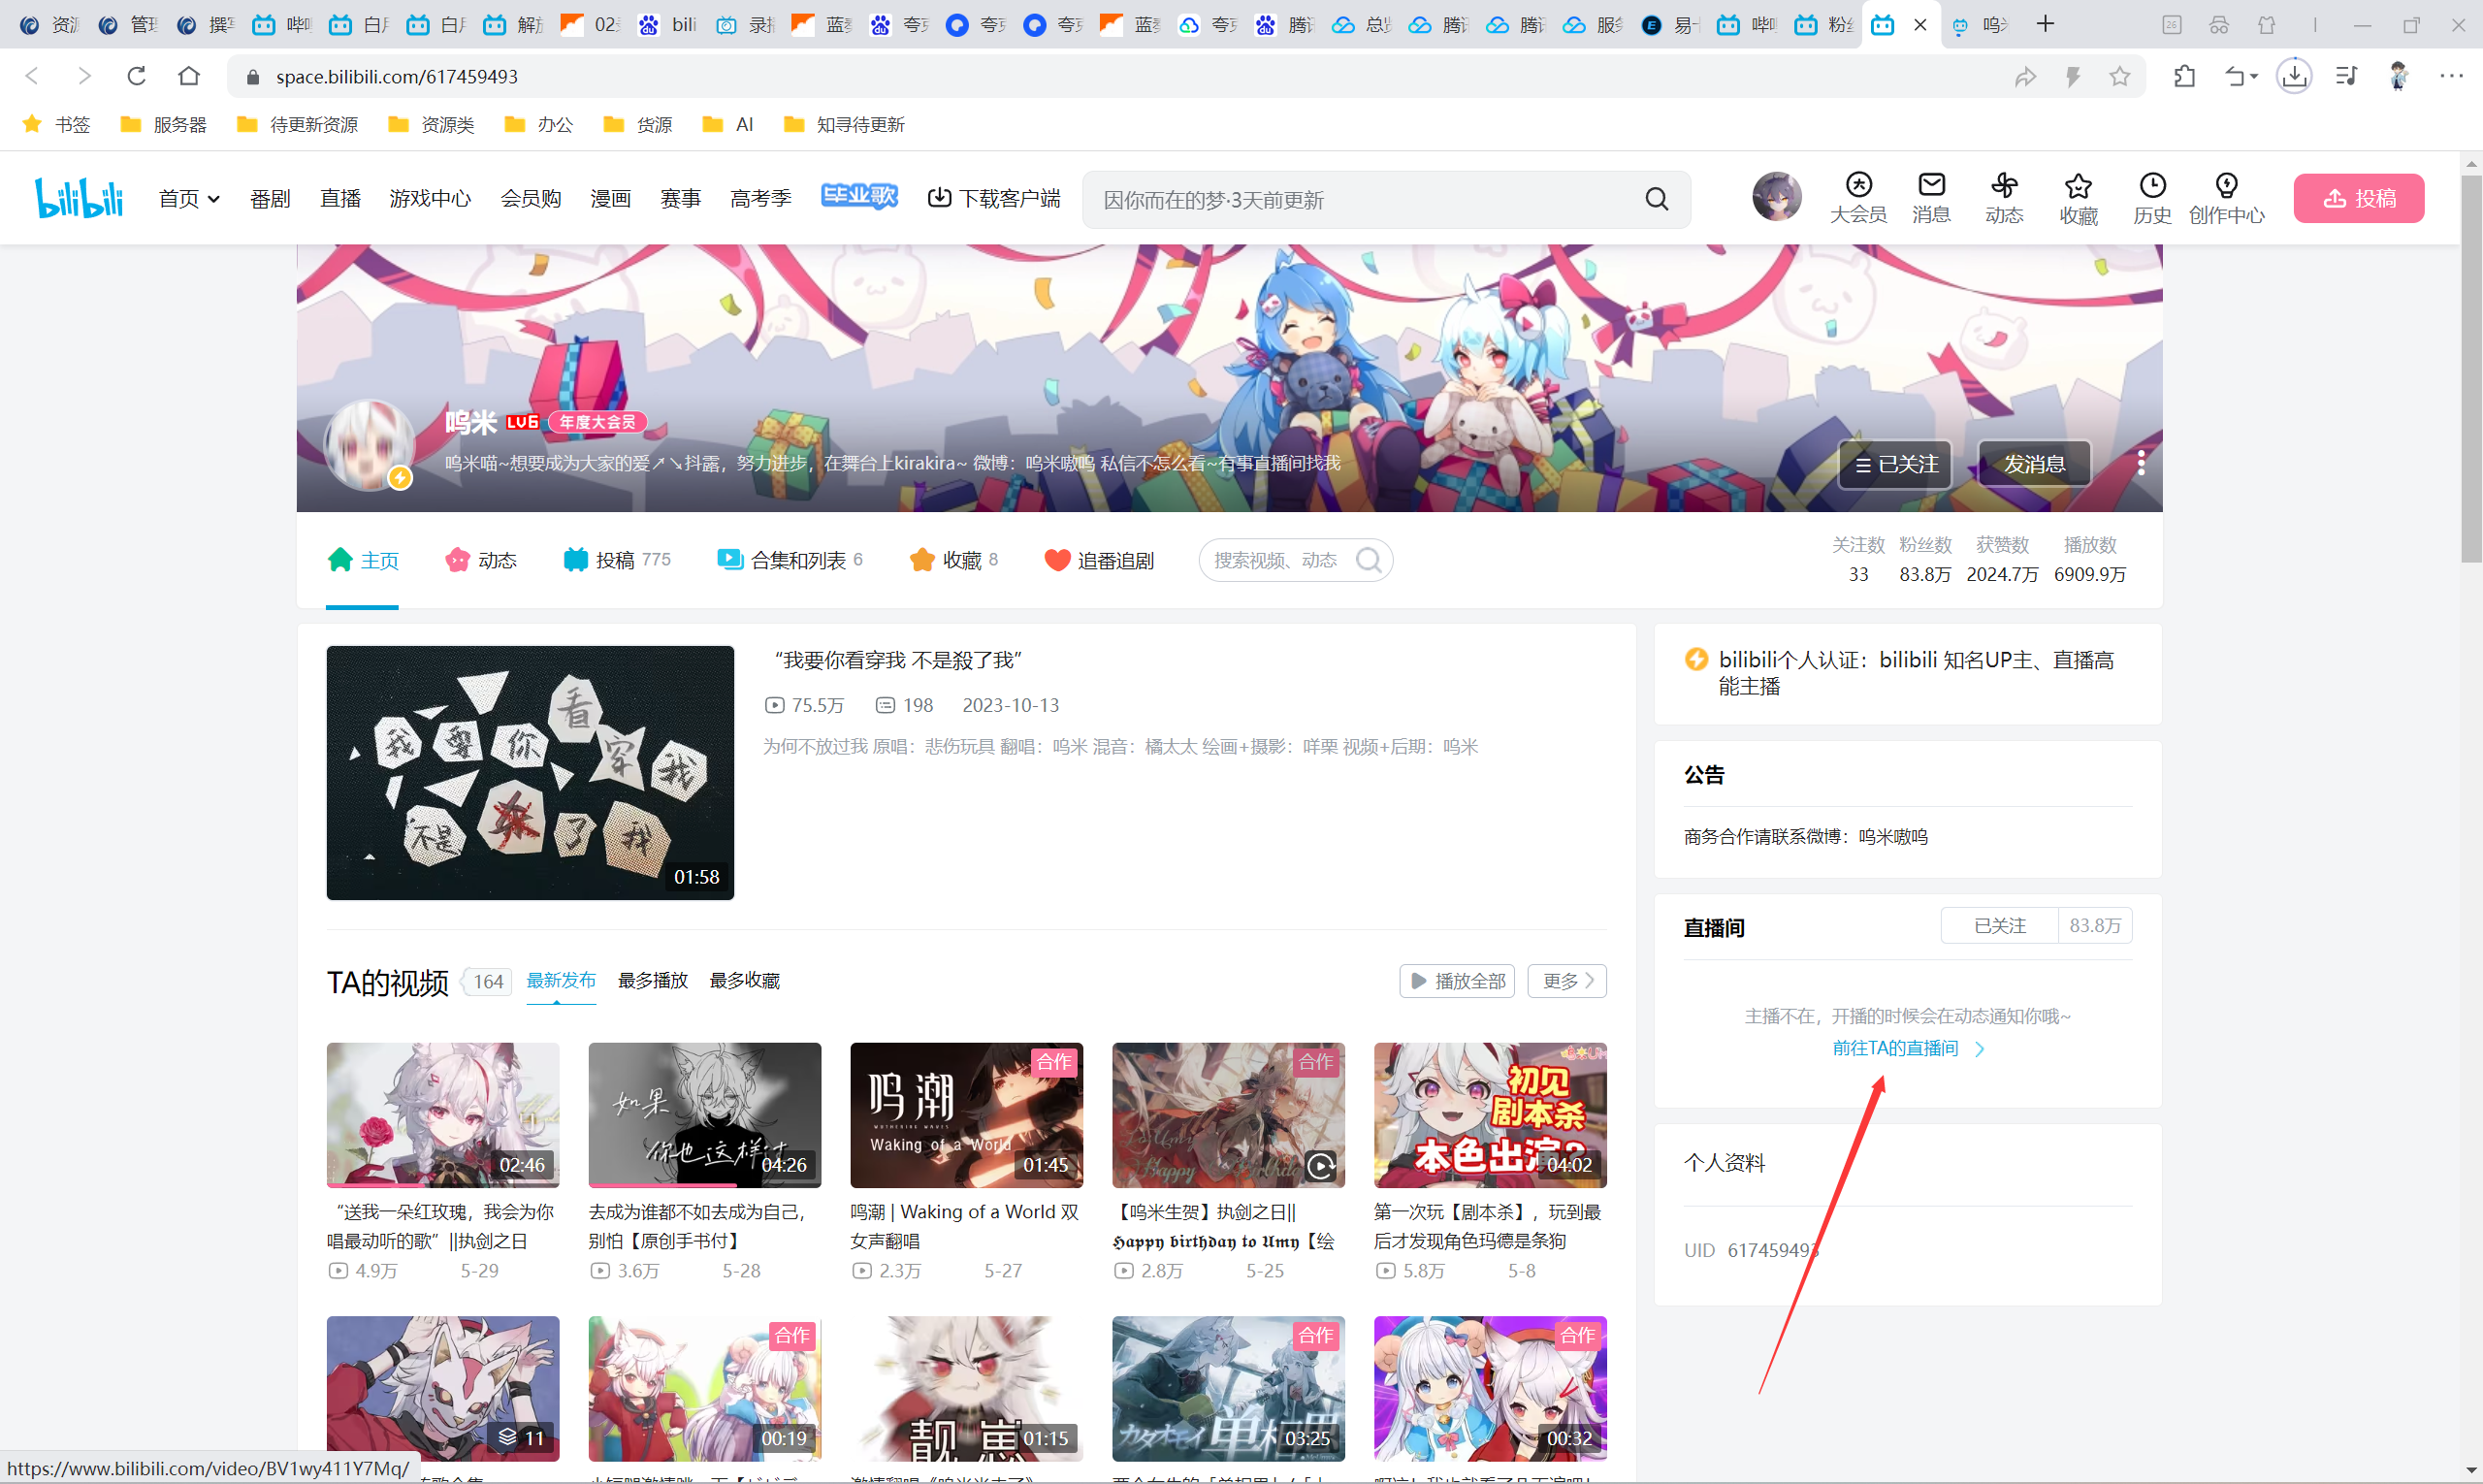Switch to the 投稿 775 tab

[x=616, y=560]
